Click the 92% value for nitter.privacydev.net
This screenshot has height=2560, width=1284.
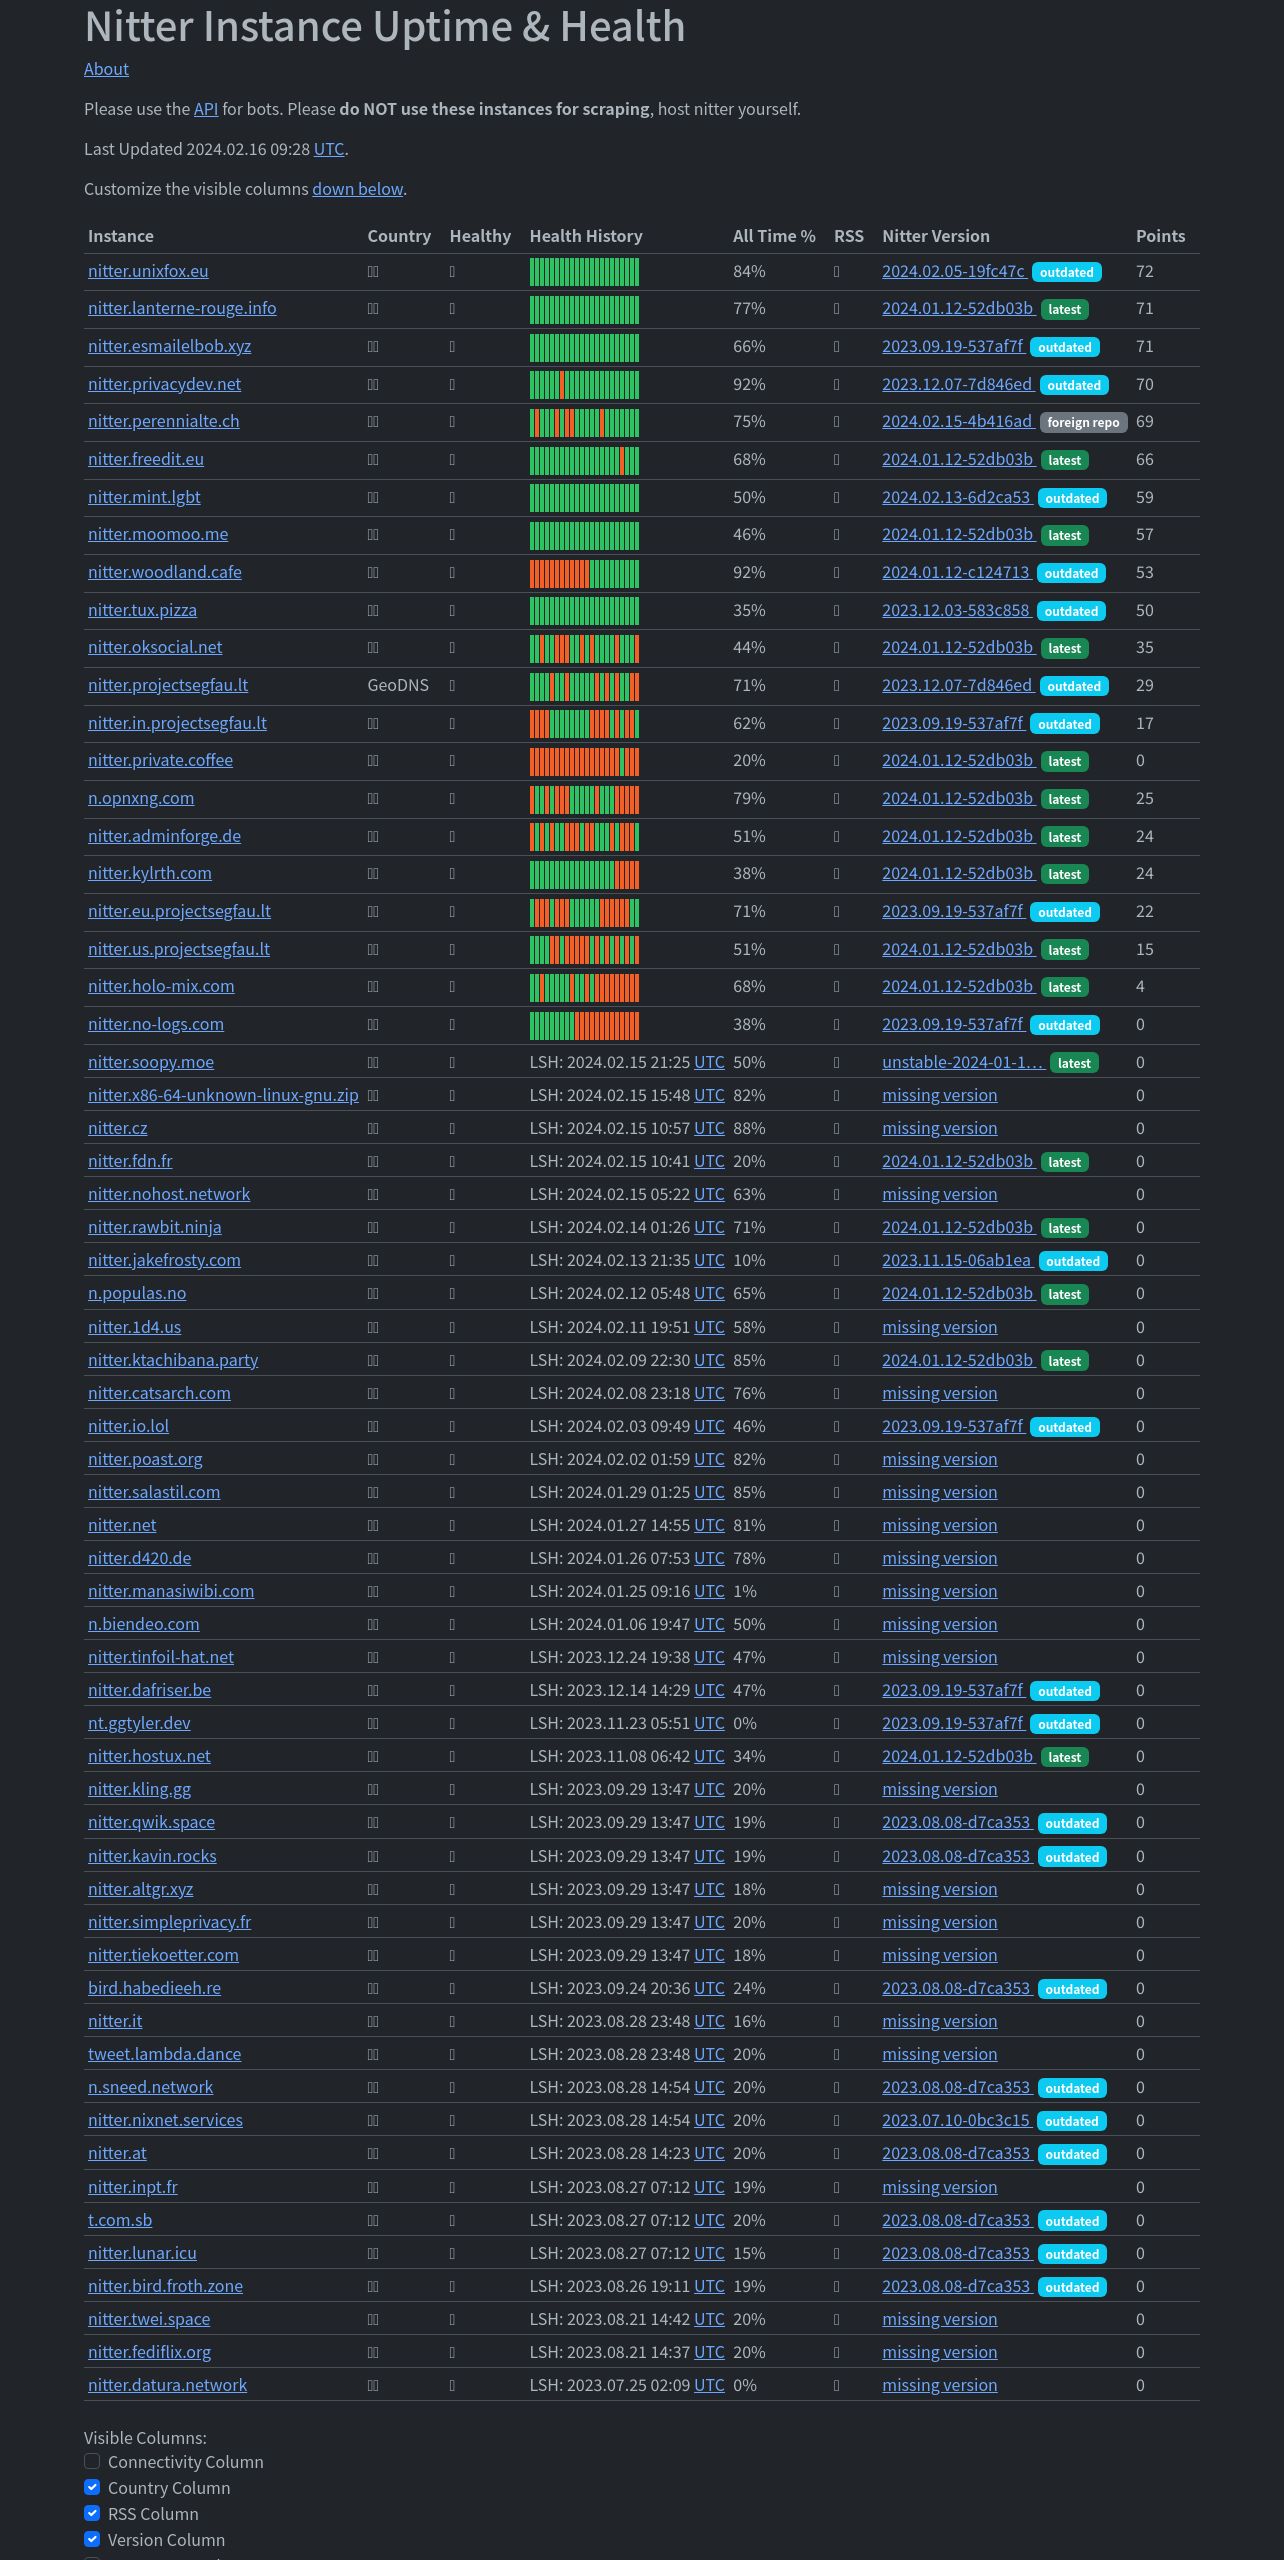[x=749, y=384]
